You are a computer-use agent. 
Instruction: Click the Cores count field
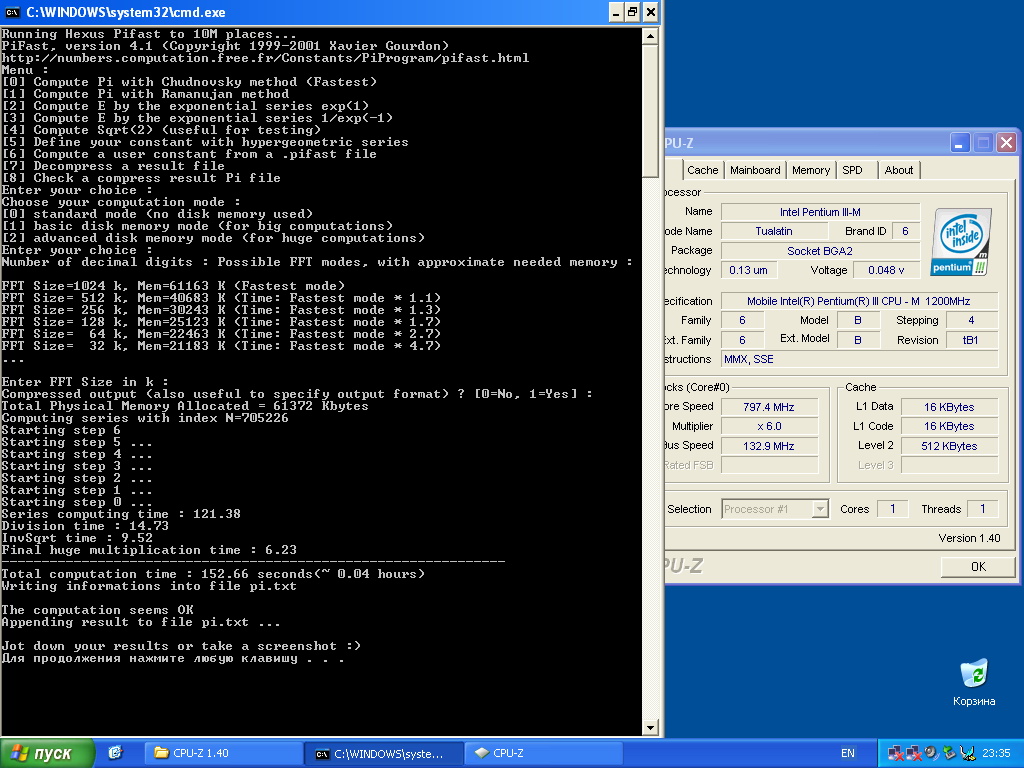[892, 509]
